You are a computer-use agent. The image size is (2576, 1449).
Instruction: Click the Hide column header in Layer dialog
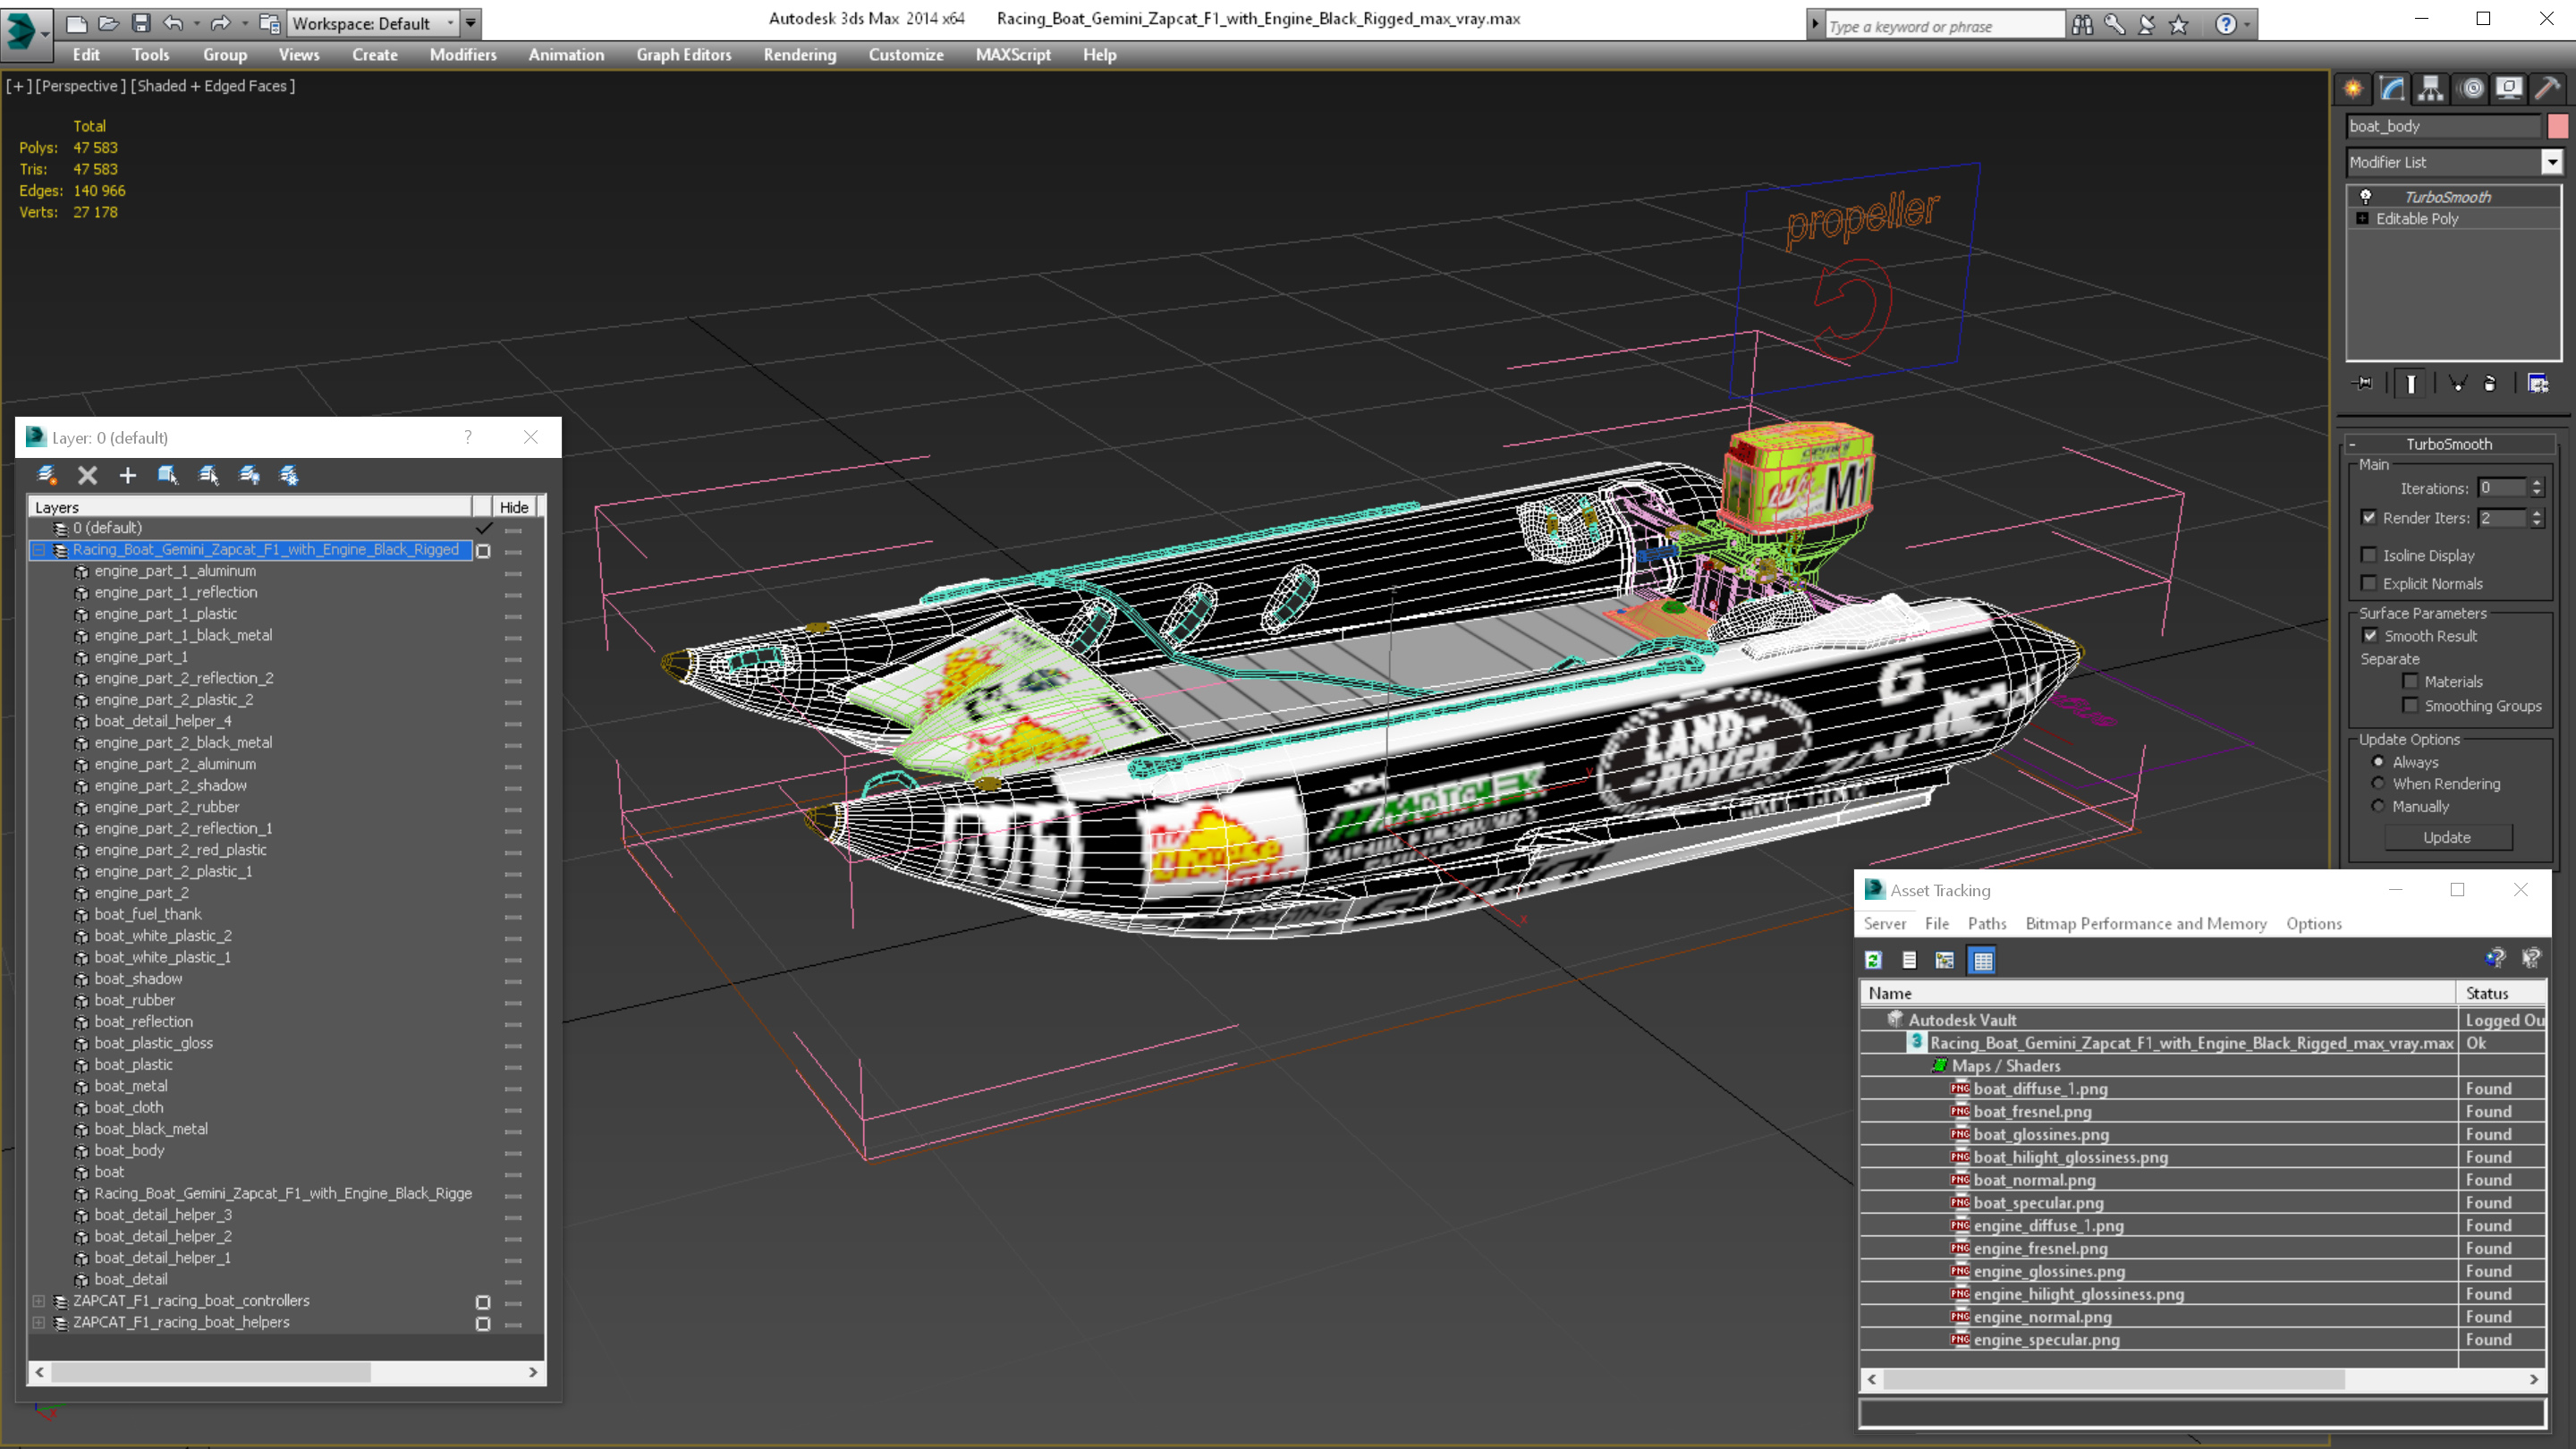pos(514,507)
